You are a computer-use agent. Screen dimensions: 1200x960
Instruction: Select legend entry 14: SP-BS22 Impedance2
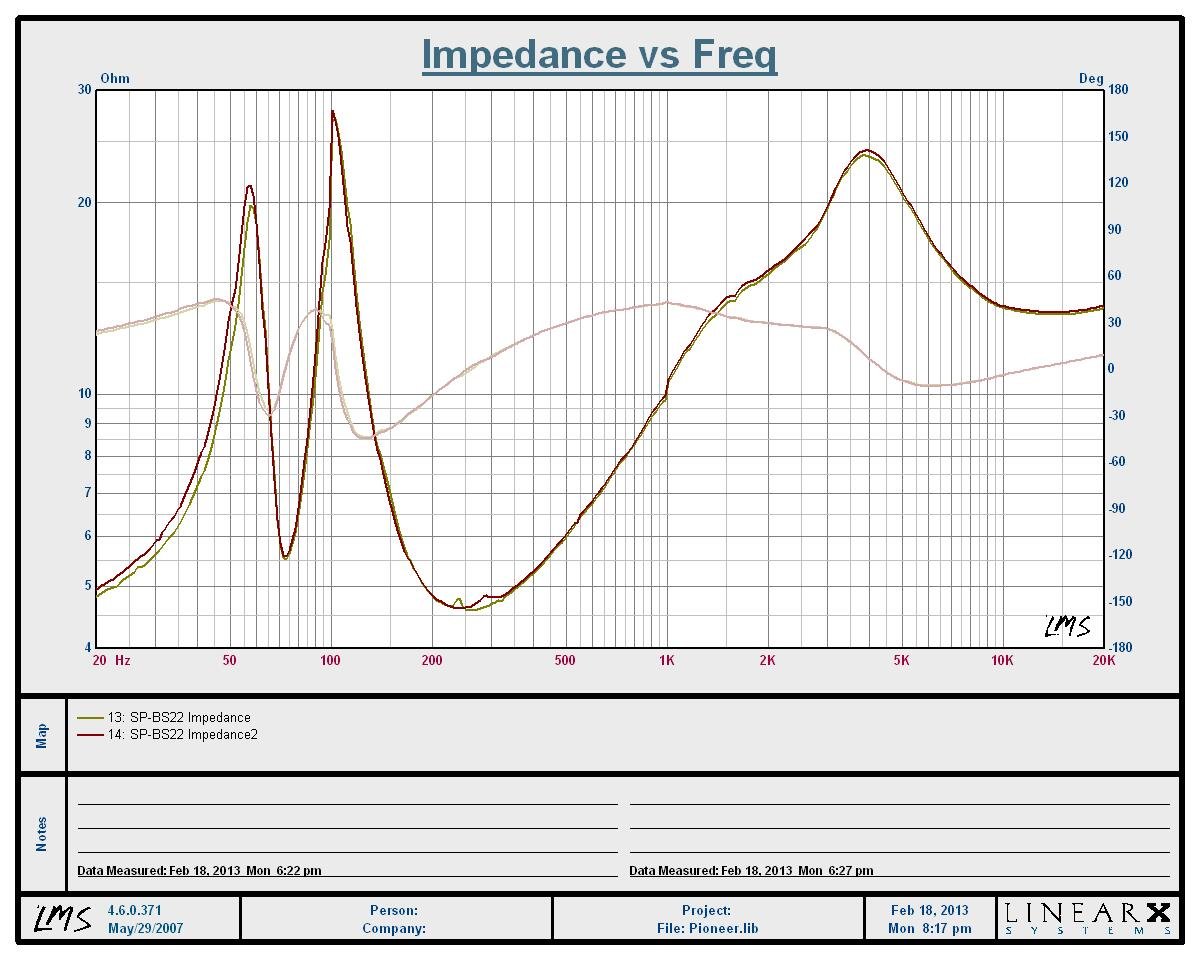[x=182, y=735]
